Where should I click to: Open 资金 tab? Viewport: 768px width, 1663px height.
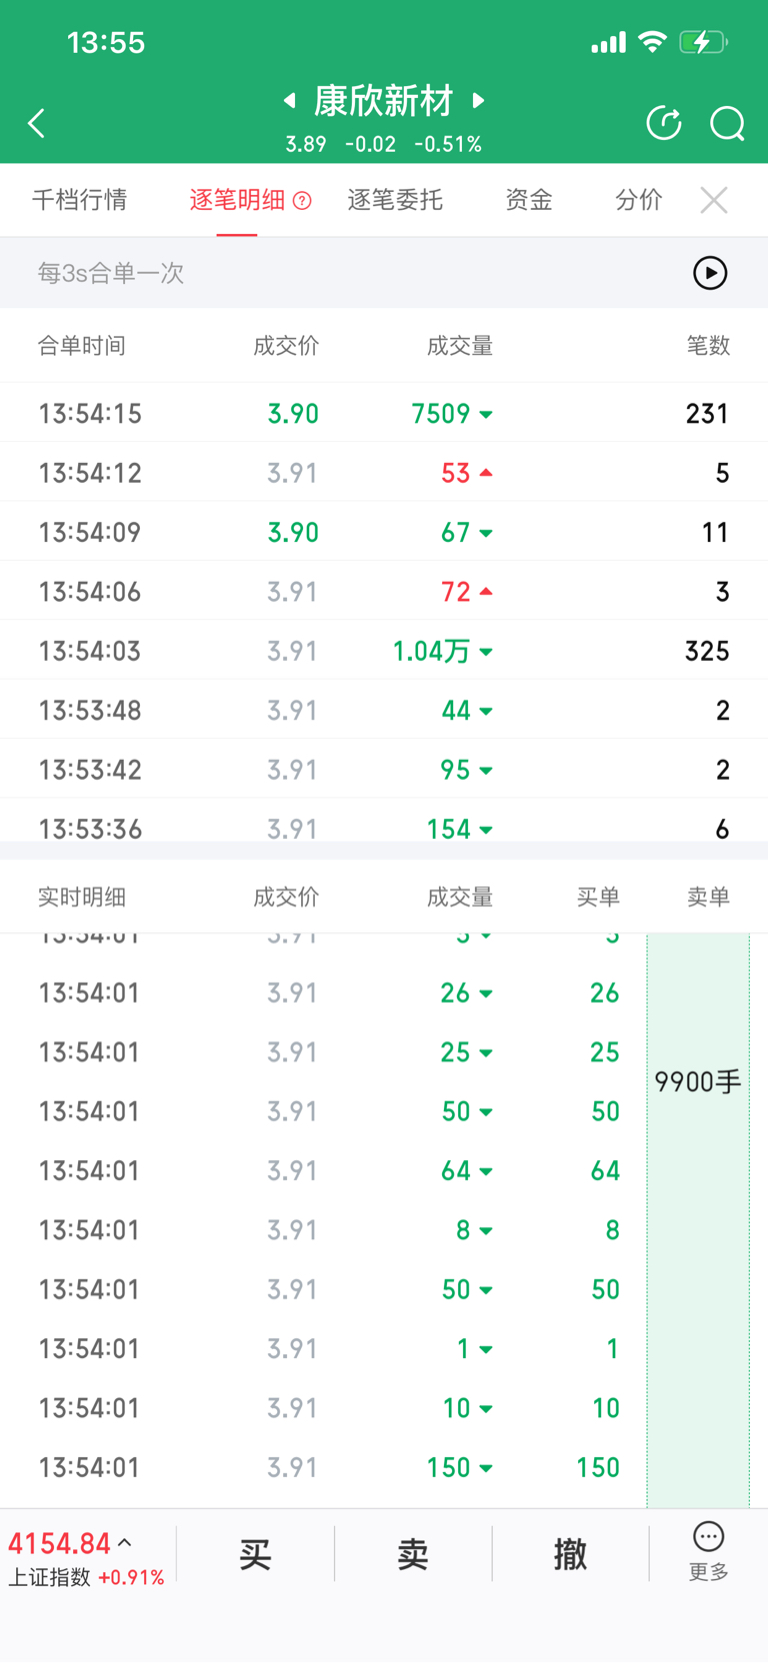(529, 200)
